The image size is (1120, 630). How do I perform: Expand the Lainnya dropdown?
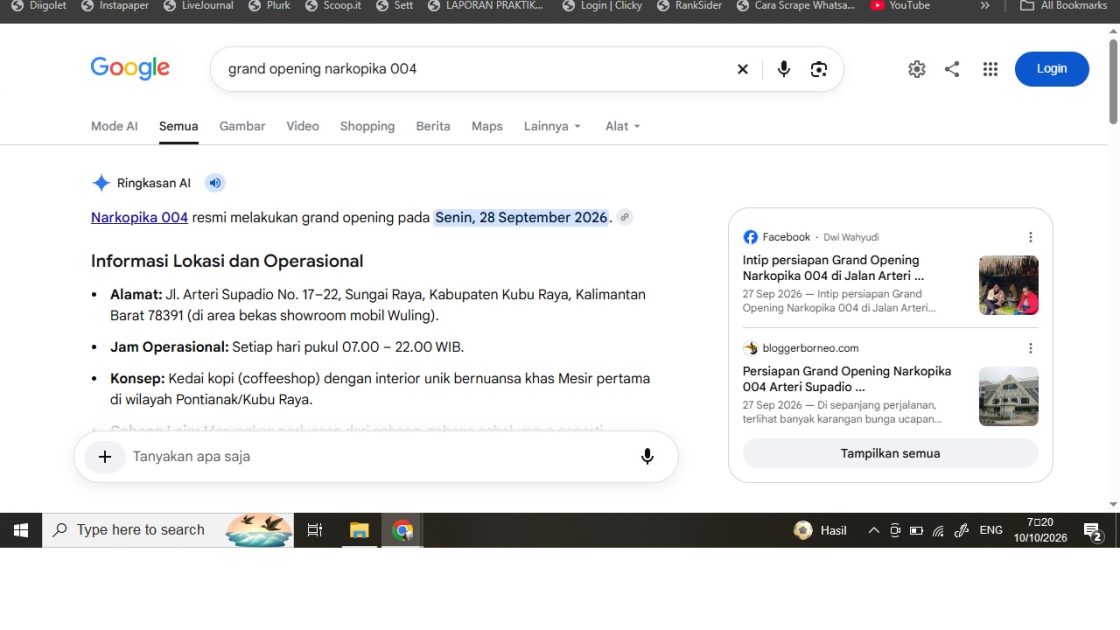pyautogui.click(x=552, y=126)
